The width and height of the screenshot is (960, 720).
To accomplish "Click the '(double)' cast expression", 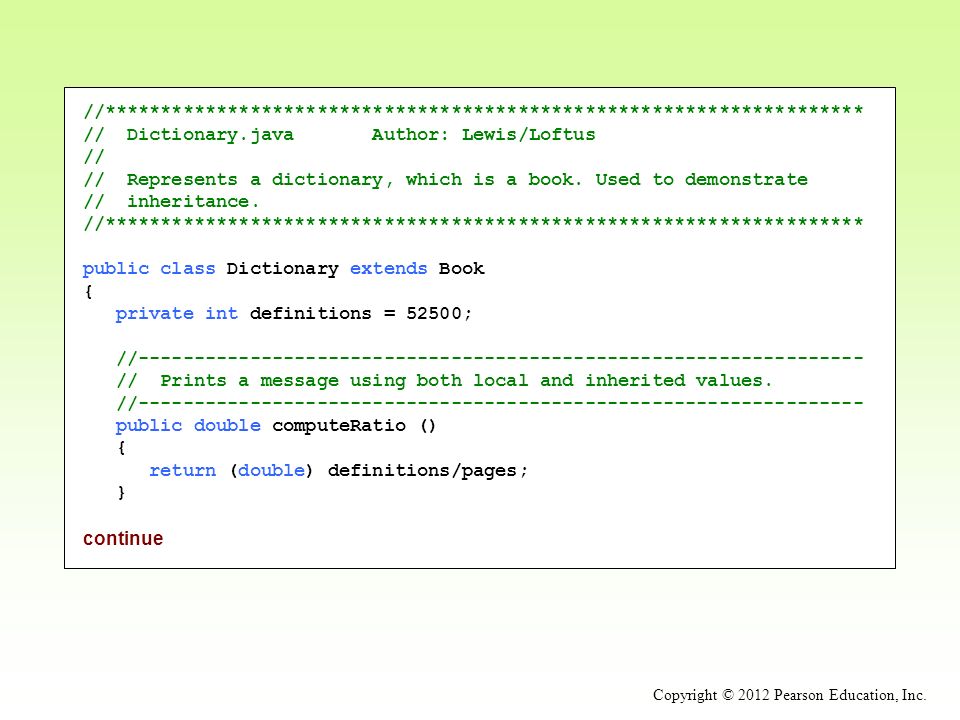I will tap(271, 470).
